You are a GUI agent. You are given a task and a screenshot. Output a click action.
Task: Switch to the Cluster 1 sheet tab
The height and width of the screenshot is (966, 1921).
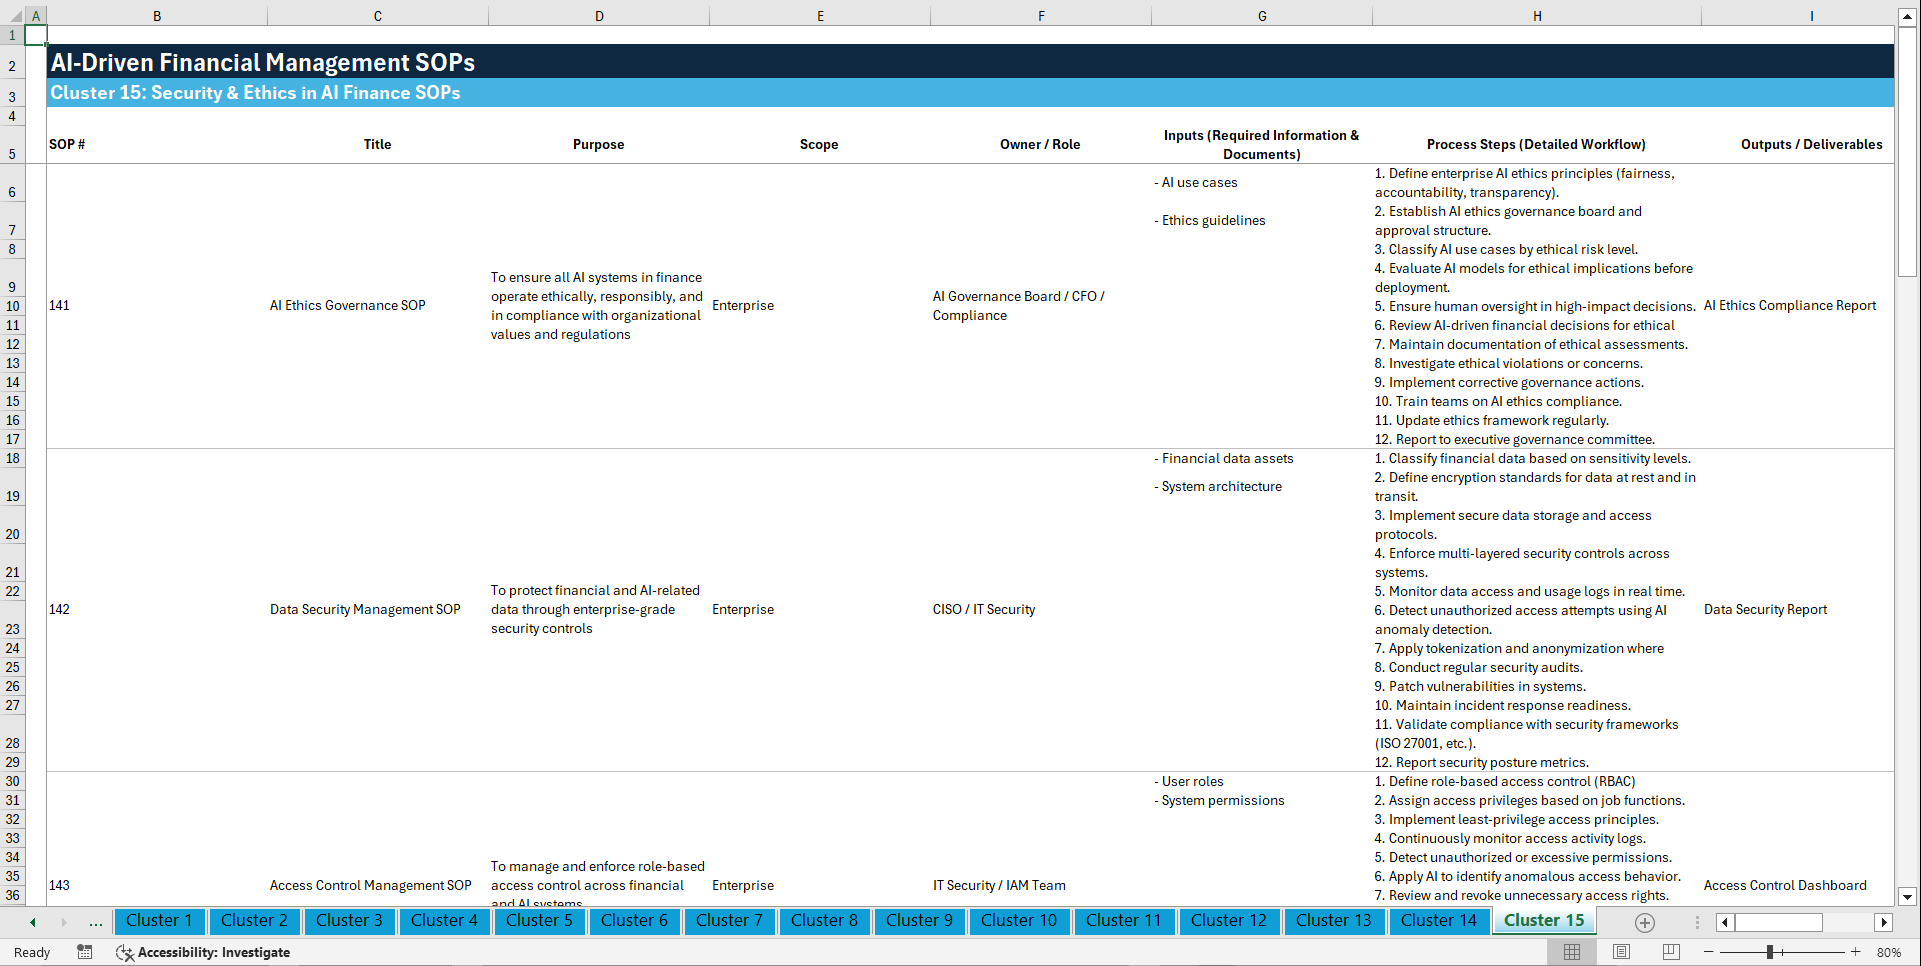click(x=159, y=921)
